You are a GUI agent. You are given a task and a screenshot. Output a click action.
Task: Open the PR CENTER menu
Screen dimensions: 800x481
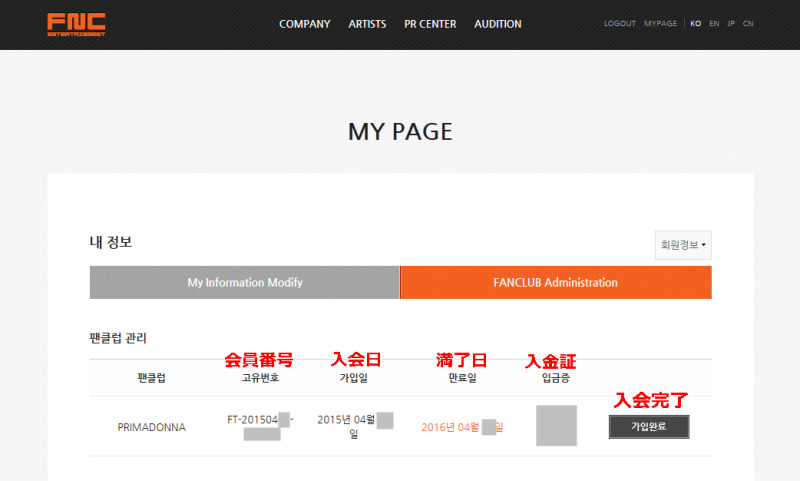pyautogui.click(x=429, y=24)
